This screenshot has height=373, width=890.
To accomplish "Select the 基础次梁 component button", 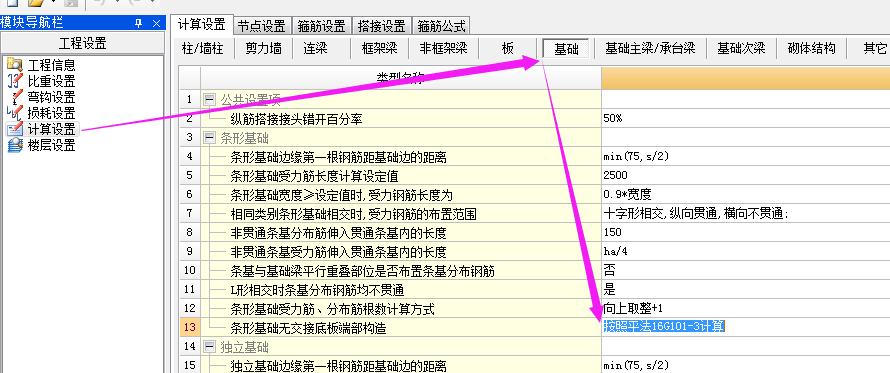I will (741, 48).
